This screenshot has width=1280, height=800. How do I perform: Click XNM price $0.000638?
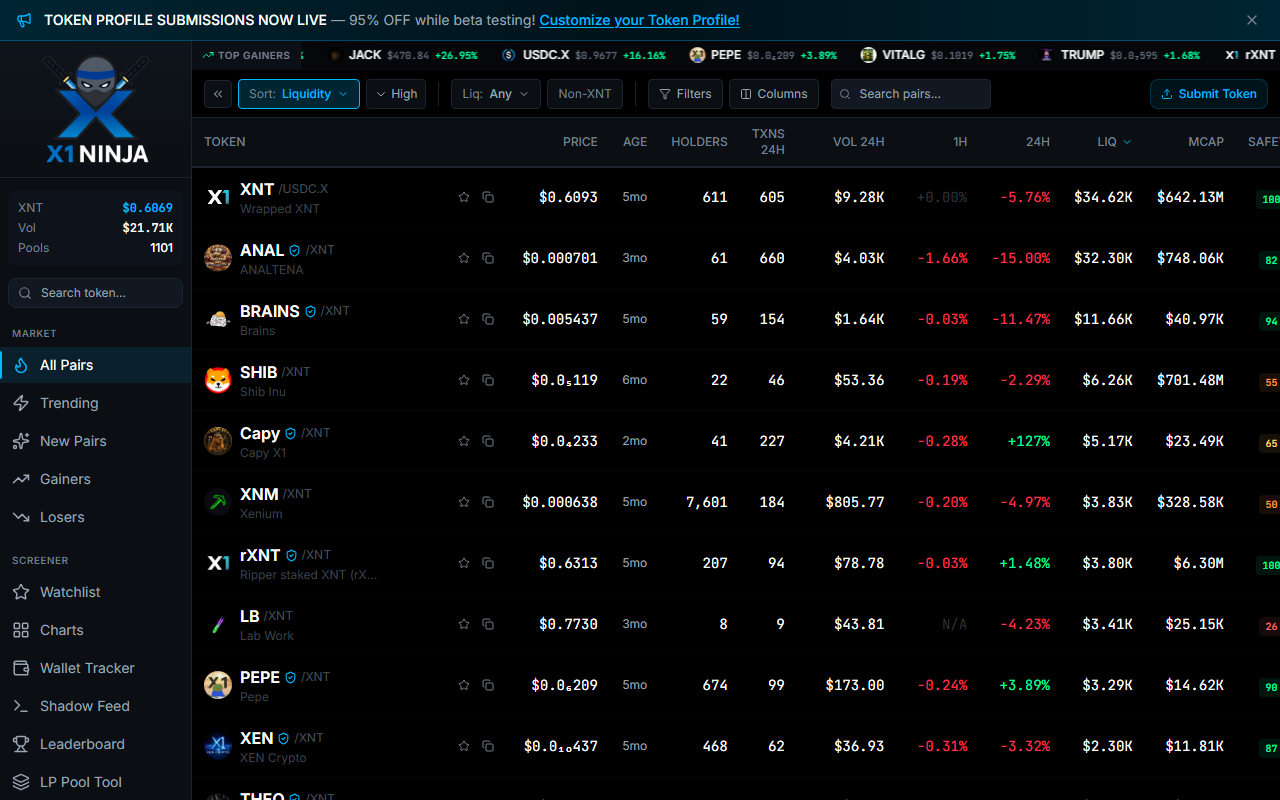tap(560, 502)
